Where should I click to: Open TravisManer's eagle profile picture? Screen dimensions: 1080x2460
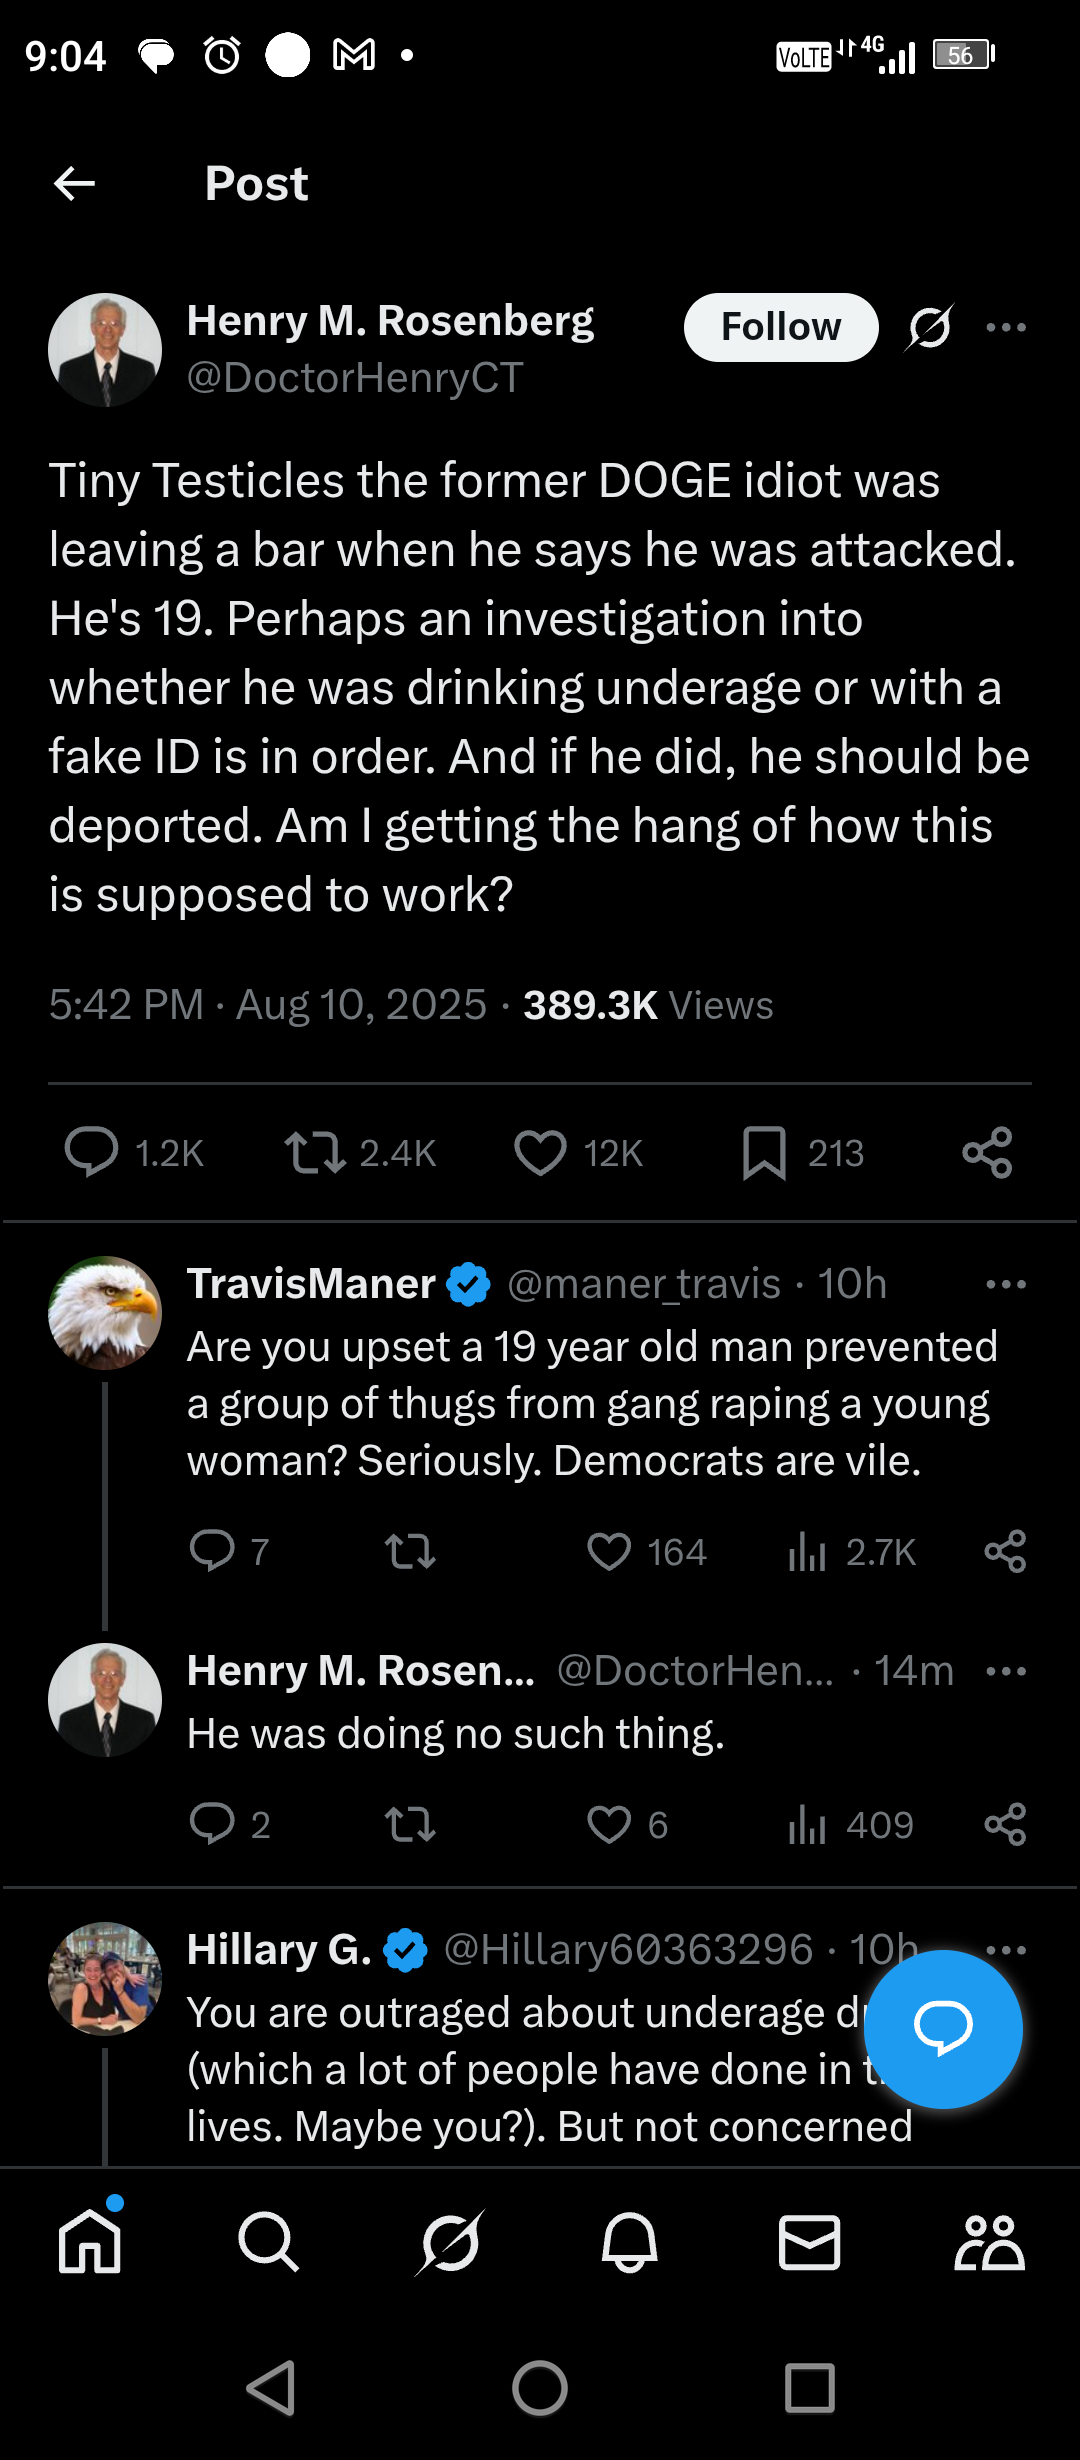[105, 1313]
